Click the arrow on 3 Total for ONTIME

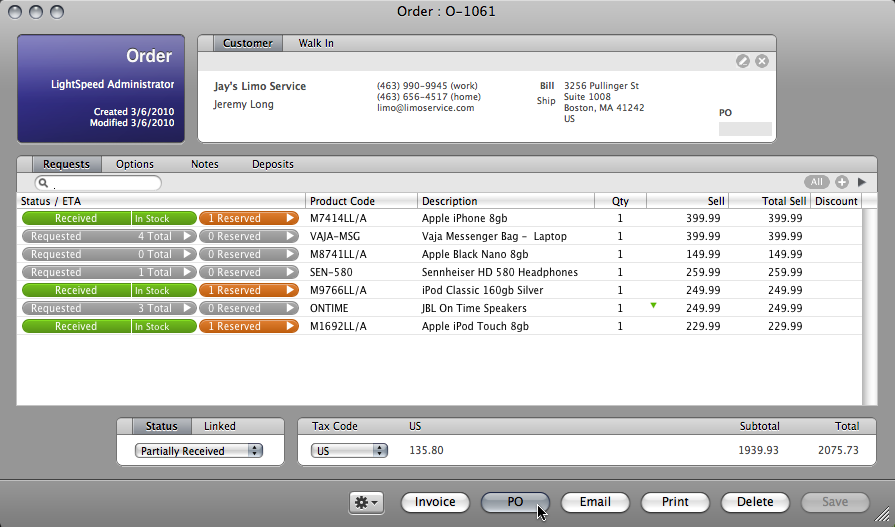[187, 308]
